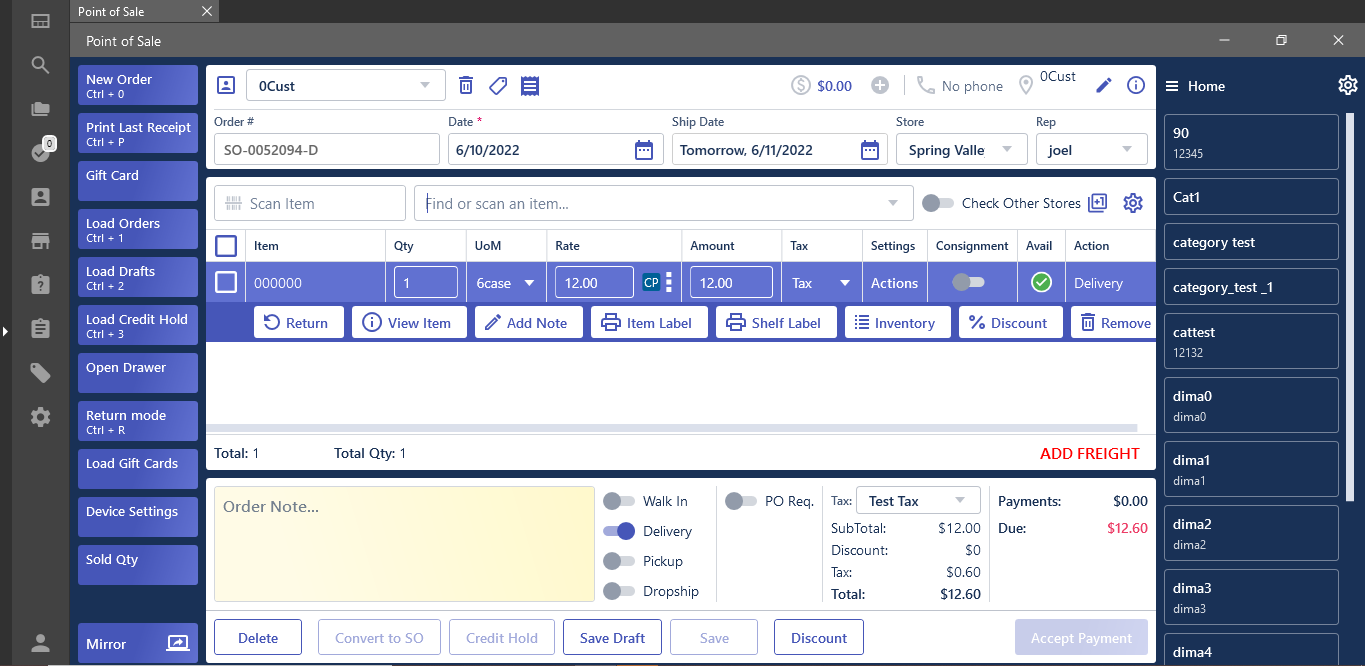Click the Scan Item input field
Screen dimensions: 1365x666
310,203
